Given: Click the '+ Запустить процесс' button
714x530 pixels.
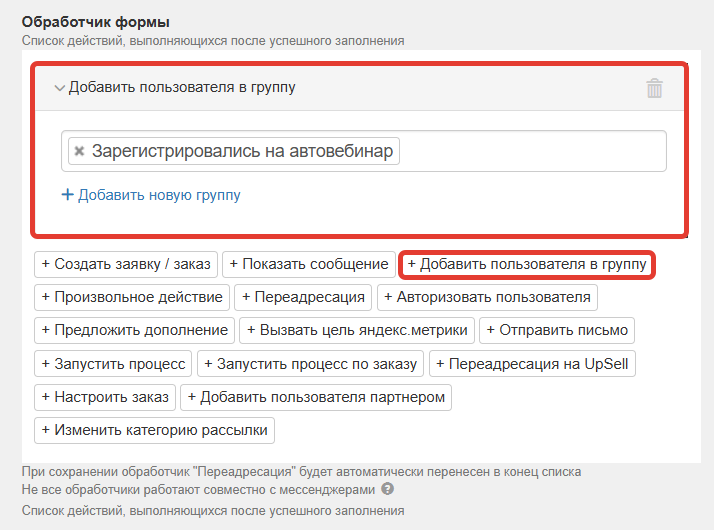Looking at the screenshot, I should click(x=113, y=364).
